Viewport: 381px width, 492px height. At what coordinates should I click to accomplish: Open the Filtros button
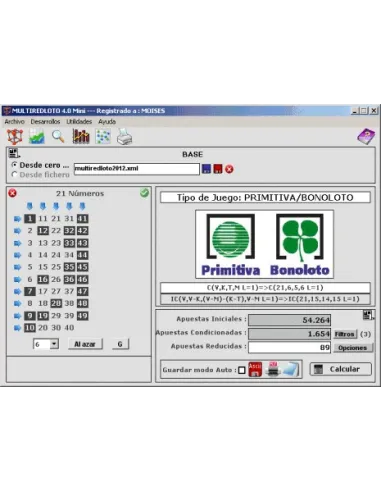pyautogui.click(x=345, y=334)
